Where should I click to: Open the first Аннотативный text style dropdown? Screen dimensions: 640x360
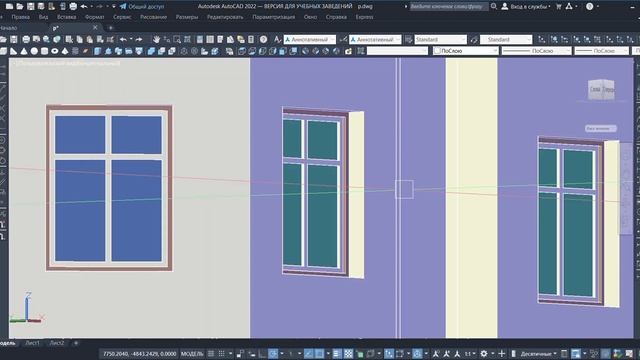point(310,40)
